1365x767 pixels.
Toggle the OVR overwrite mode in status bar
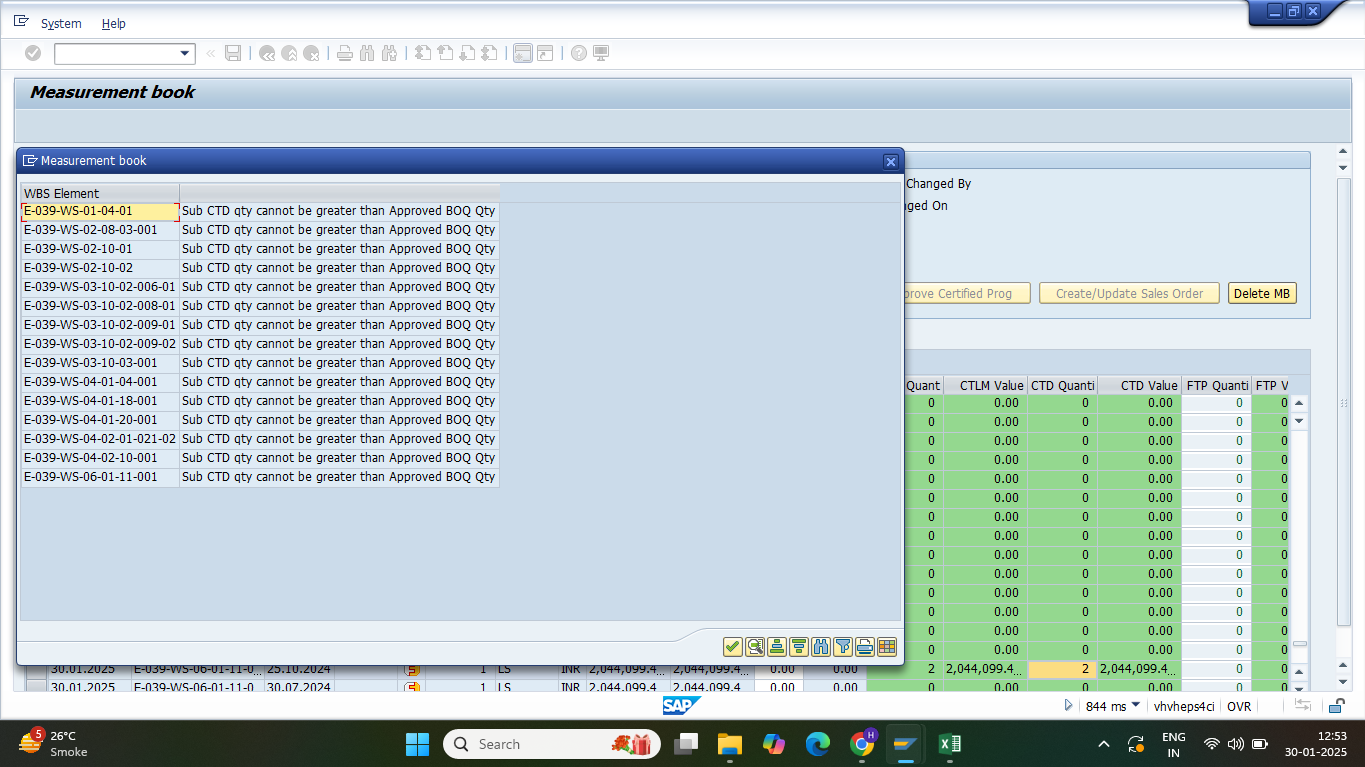(1239, 706)
